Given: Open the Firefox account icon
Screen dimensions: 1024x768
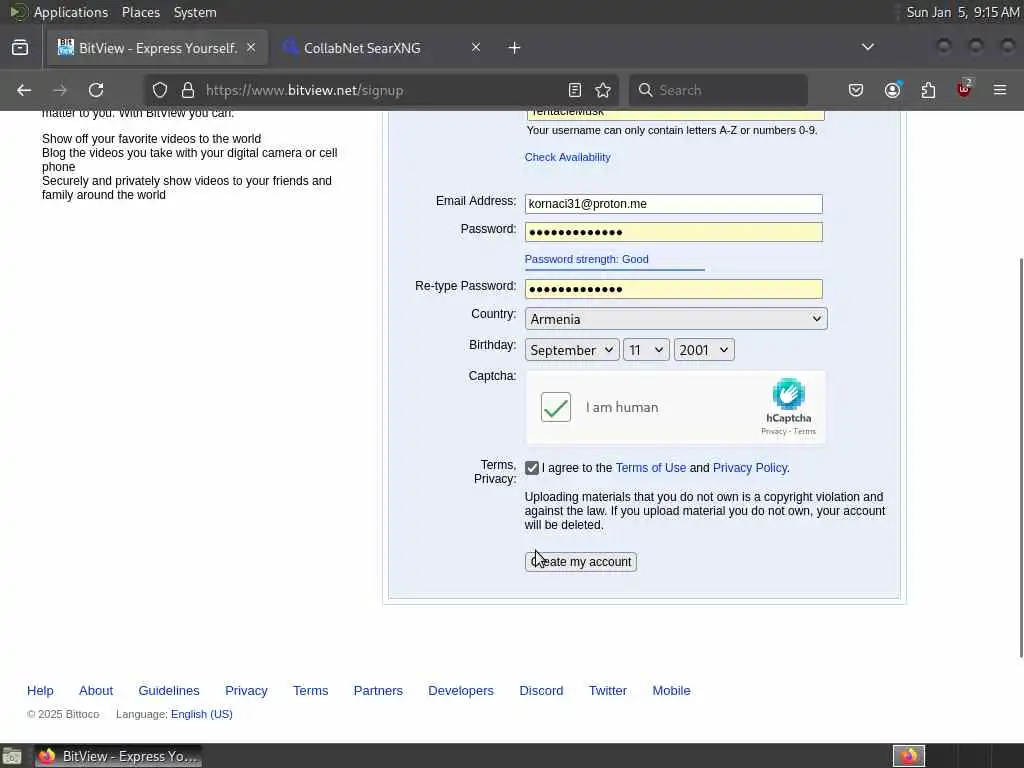Looking at the screenshot, I should (x=893, y=90).
